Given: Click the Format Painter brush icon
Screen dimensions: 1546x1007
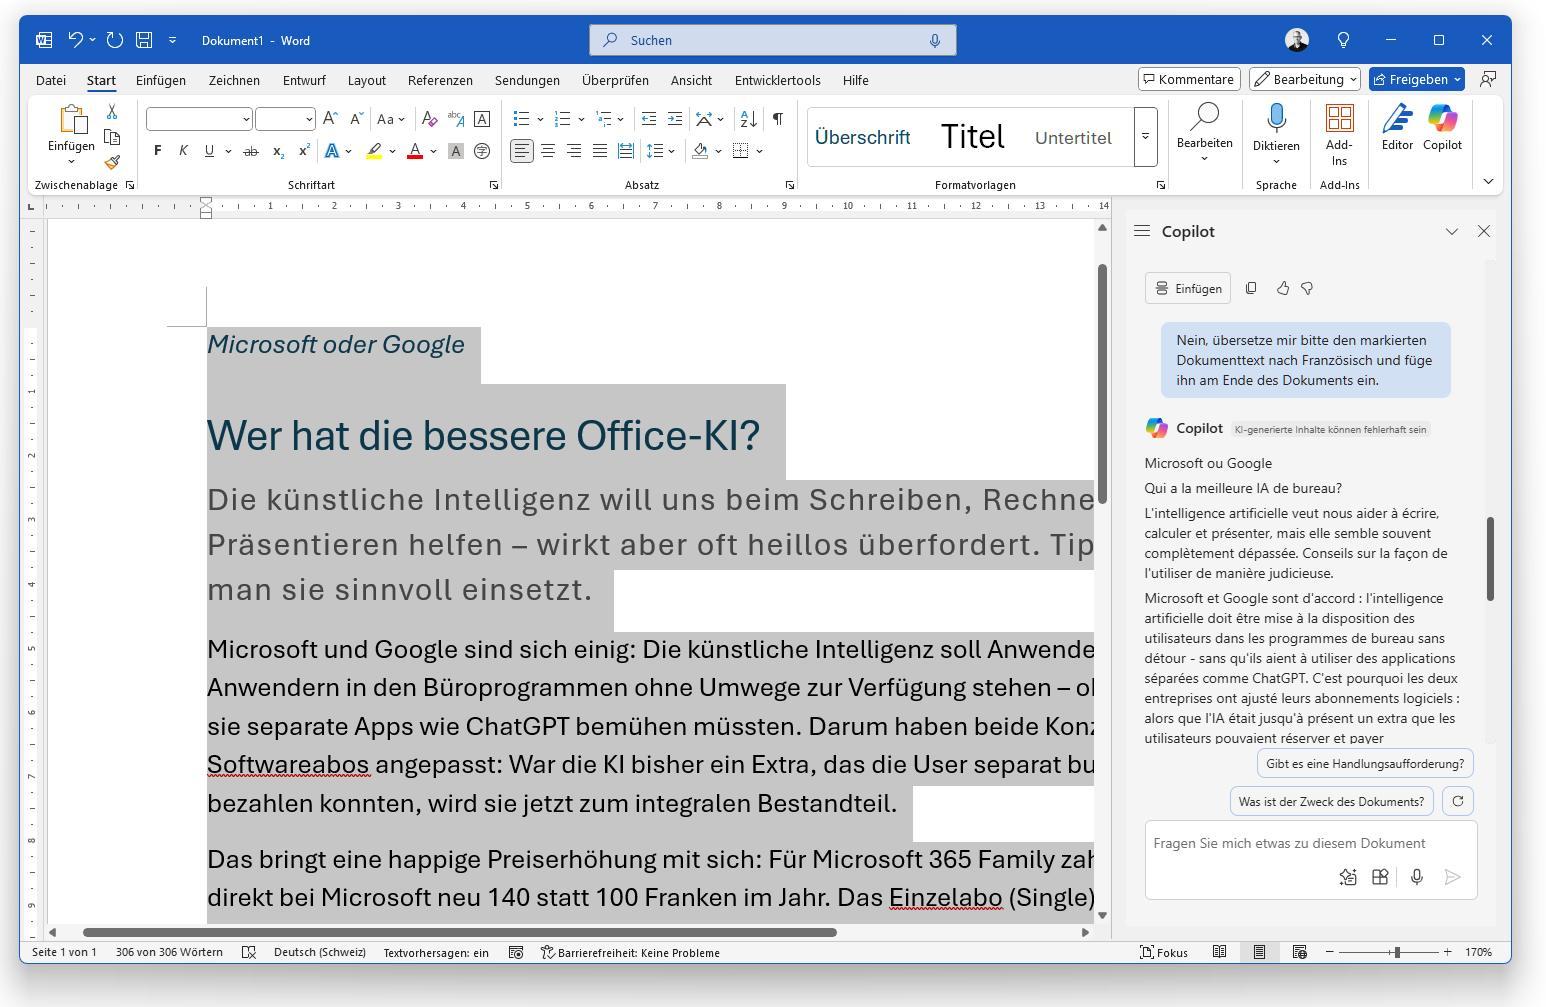Looking at the screenshot, I should (112, 161).
